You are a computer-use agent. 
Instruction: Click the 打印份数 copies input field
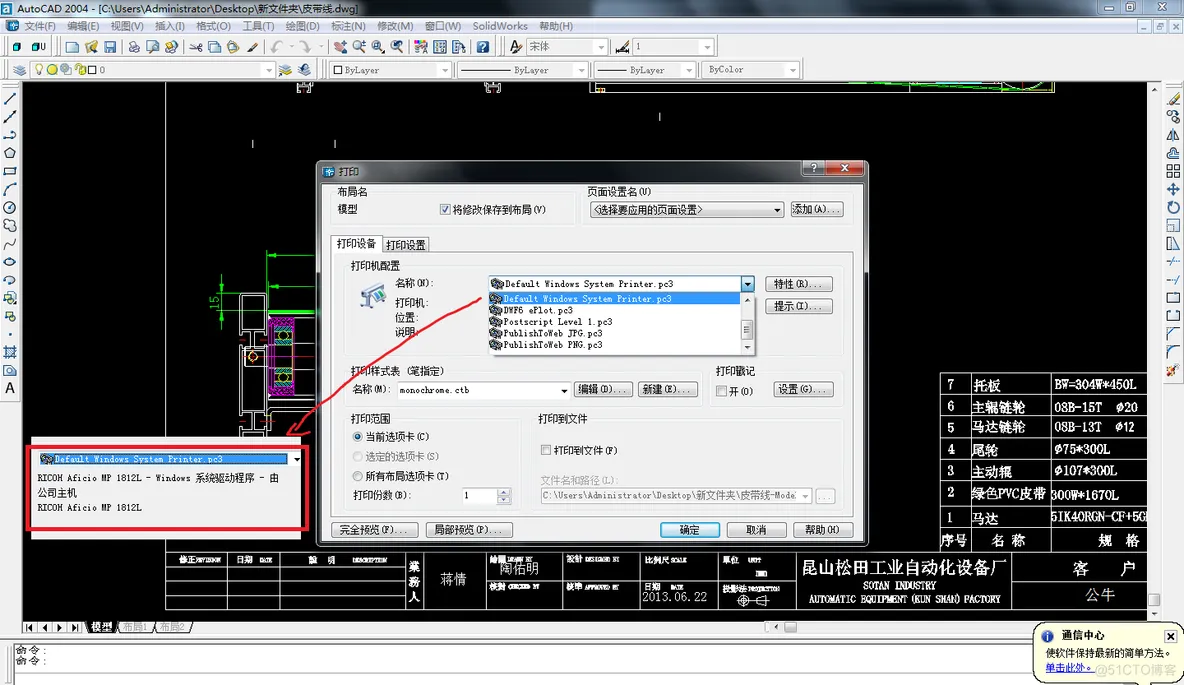[x=479, y=495]
